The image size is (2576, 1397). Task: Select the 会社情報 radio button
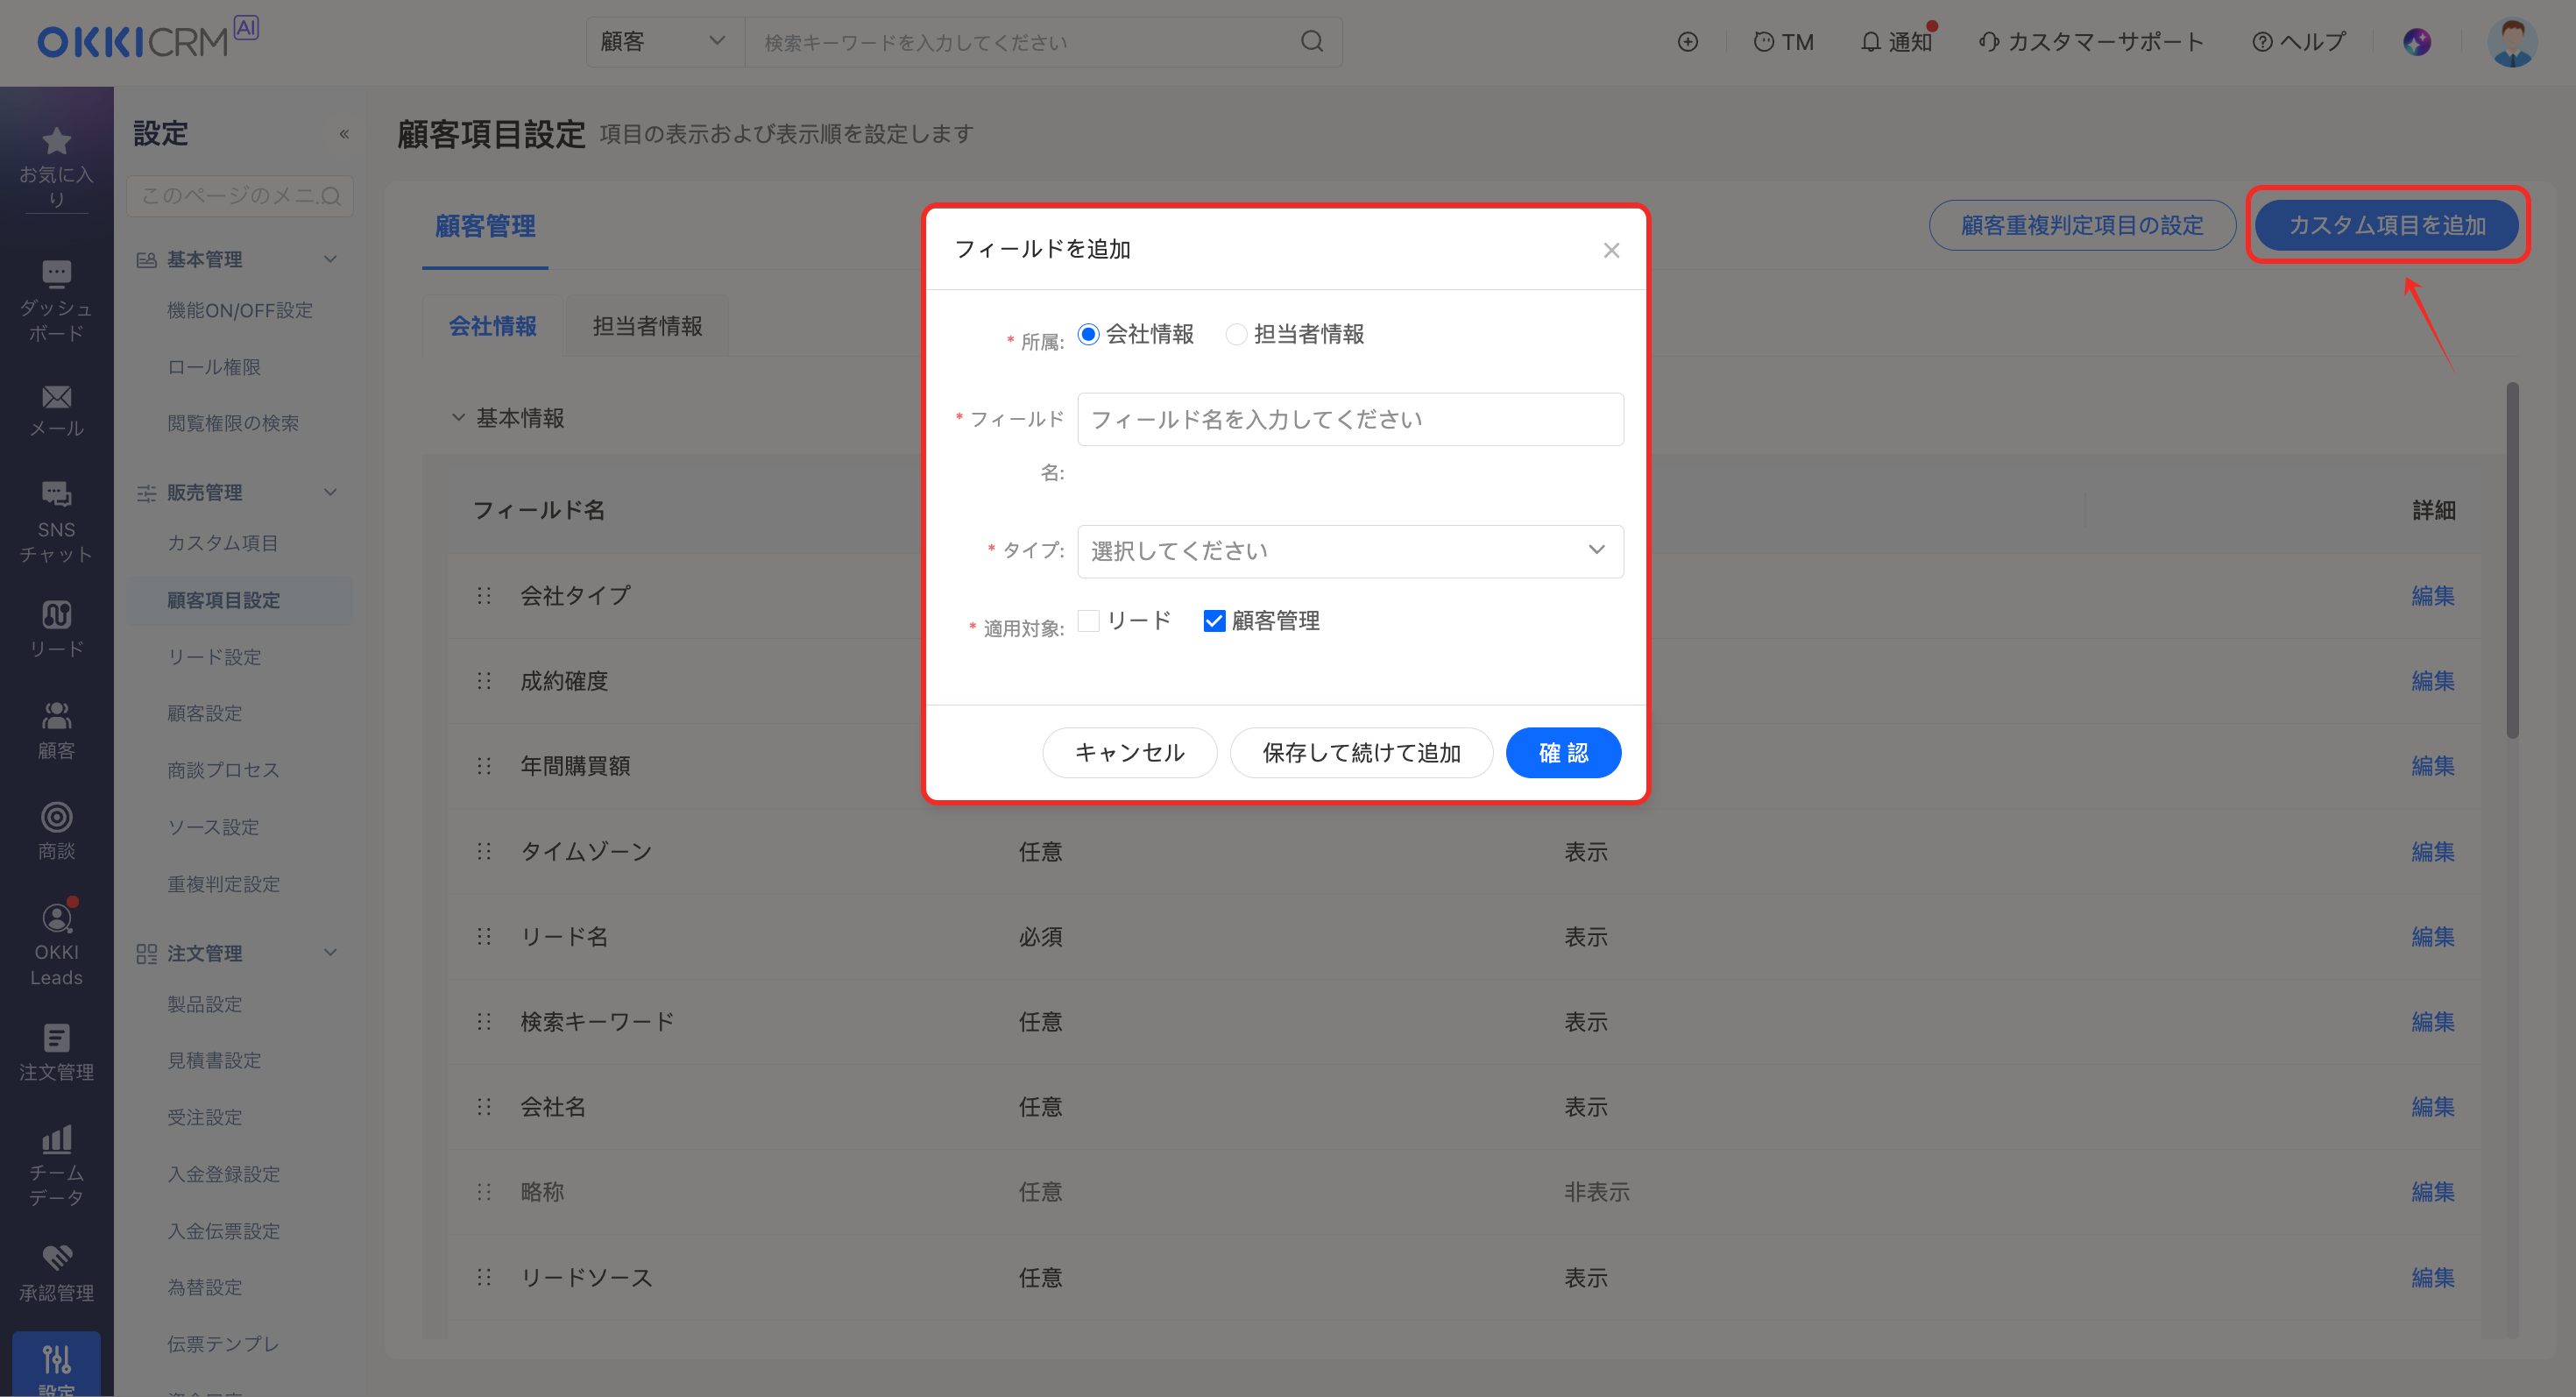click(x=1088, y=334)
